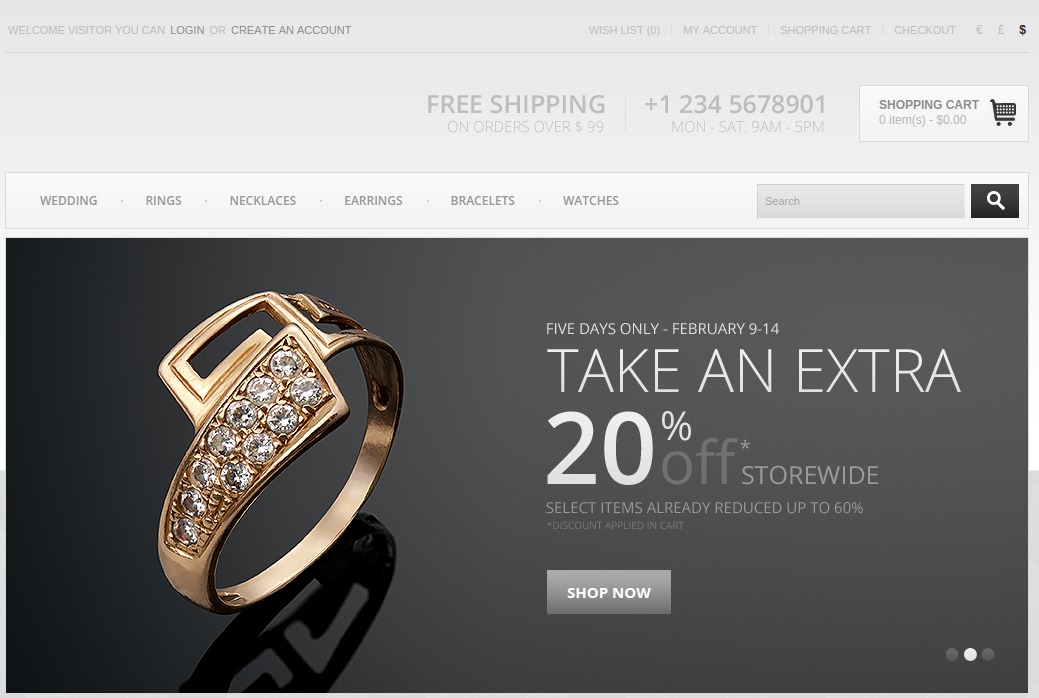
Task: Focus the Search text field
Action: 861,201
